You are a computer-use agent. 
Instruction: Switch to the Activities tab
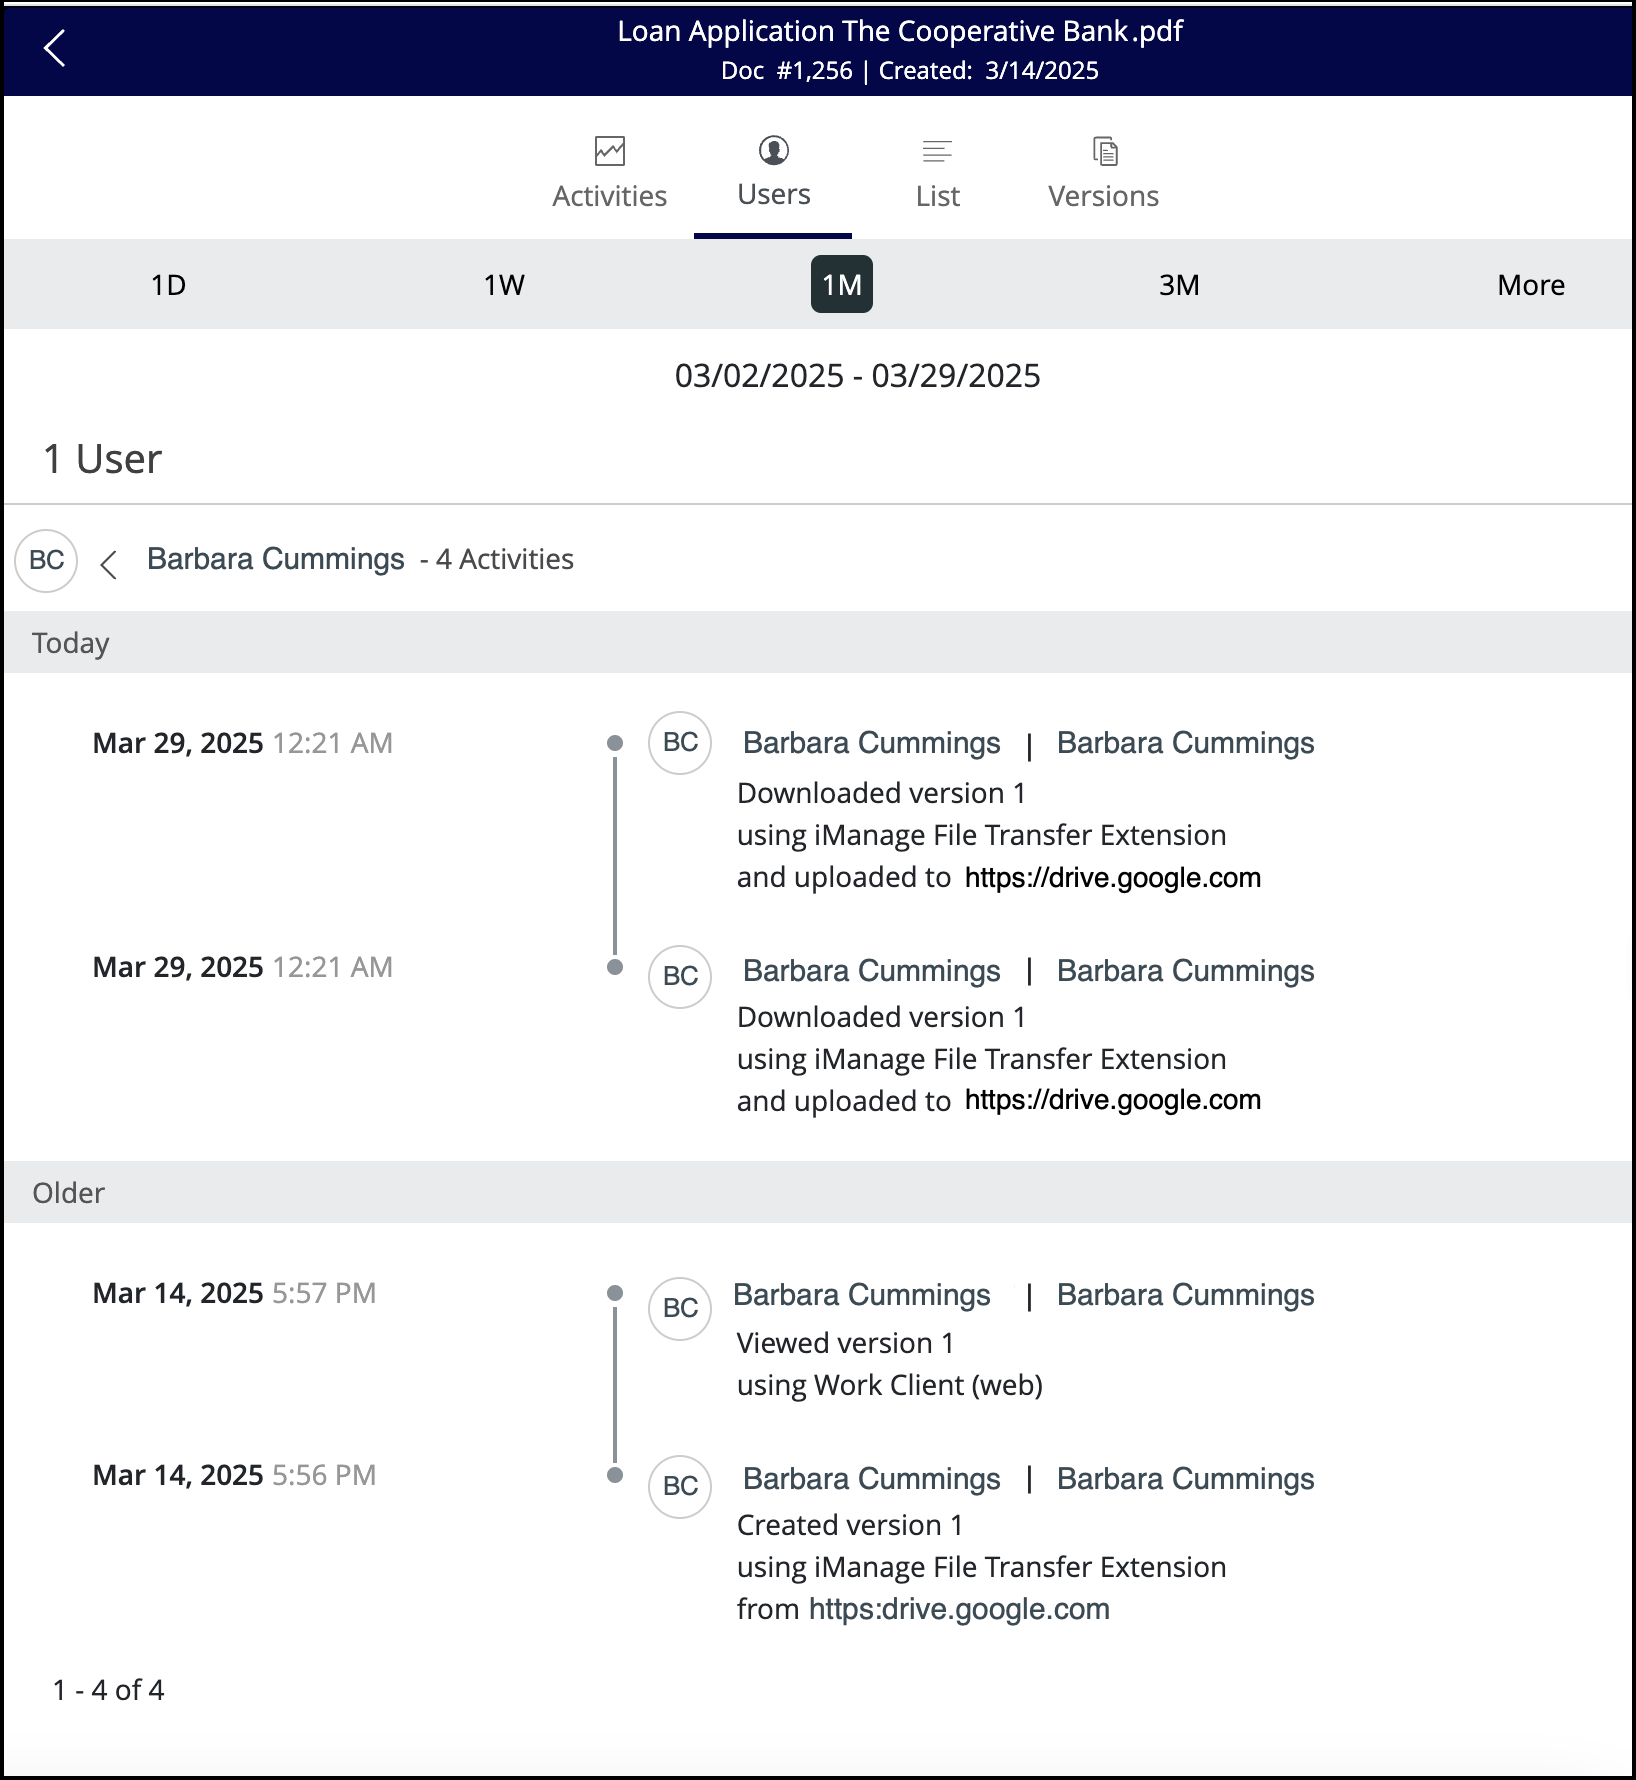[x=609, y=196]
